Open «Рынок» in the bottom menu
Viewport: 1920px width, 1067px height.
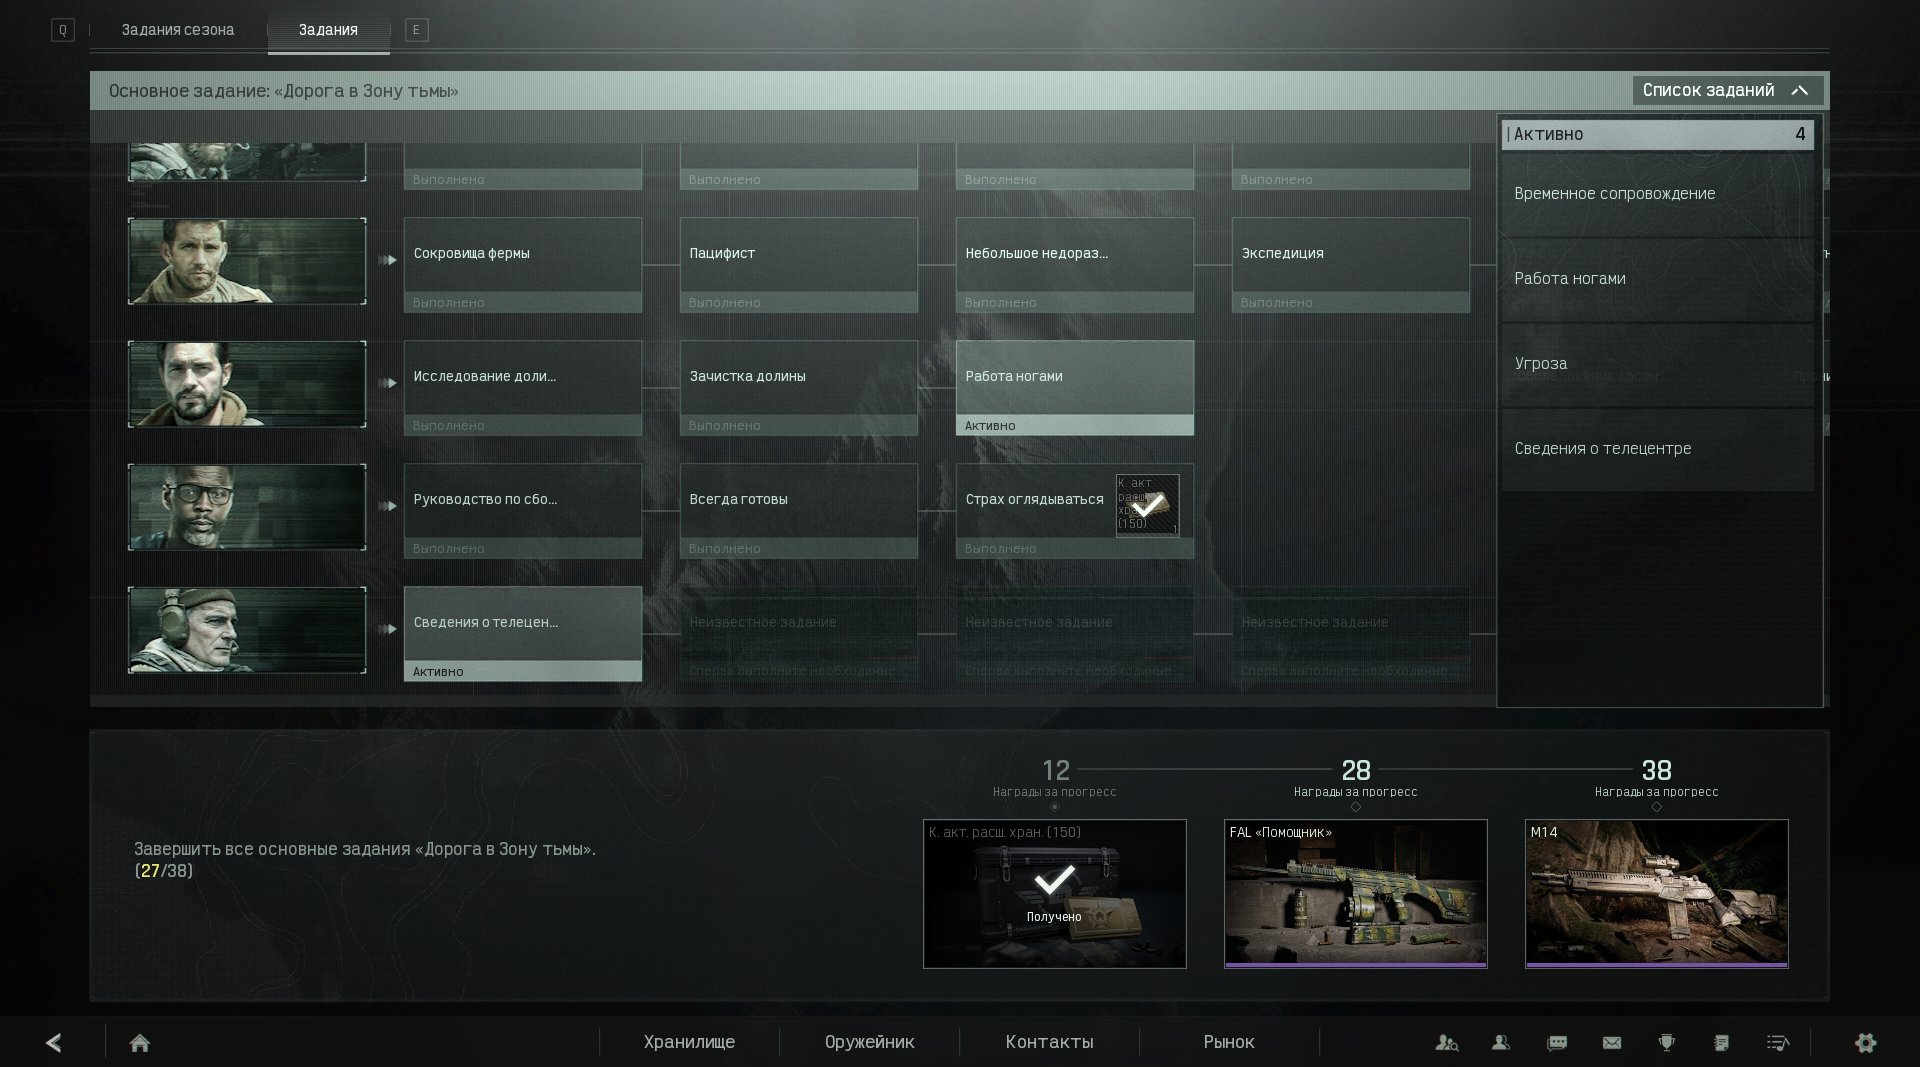[1229, 1042]
